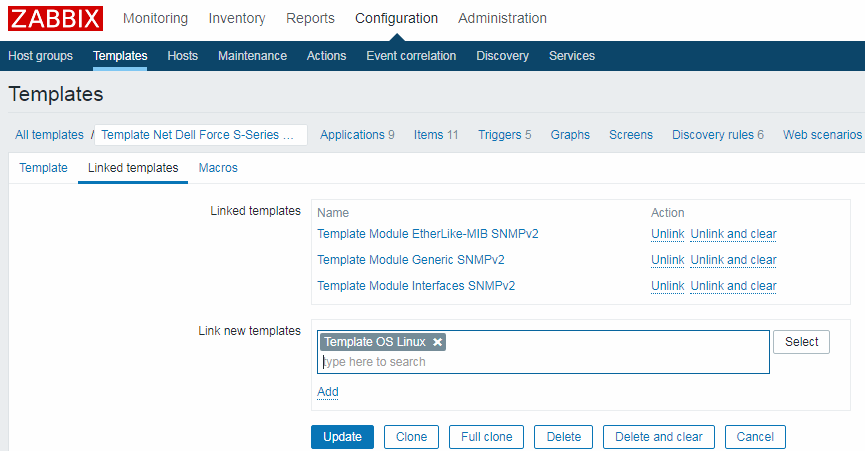The width and height of the screenshot is (865, 451).
Task: Open the Monitoring menu
Action: tap(155, 18)
